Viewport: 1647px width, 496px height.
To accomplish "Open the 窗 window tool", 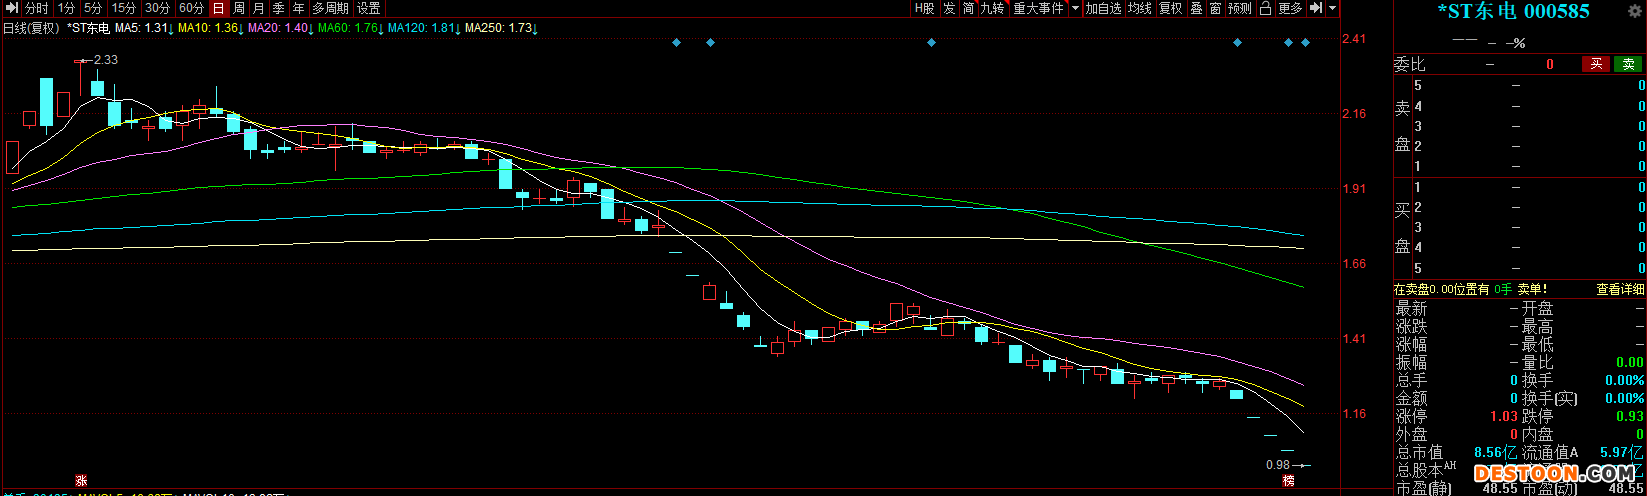I will 1215,8.
